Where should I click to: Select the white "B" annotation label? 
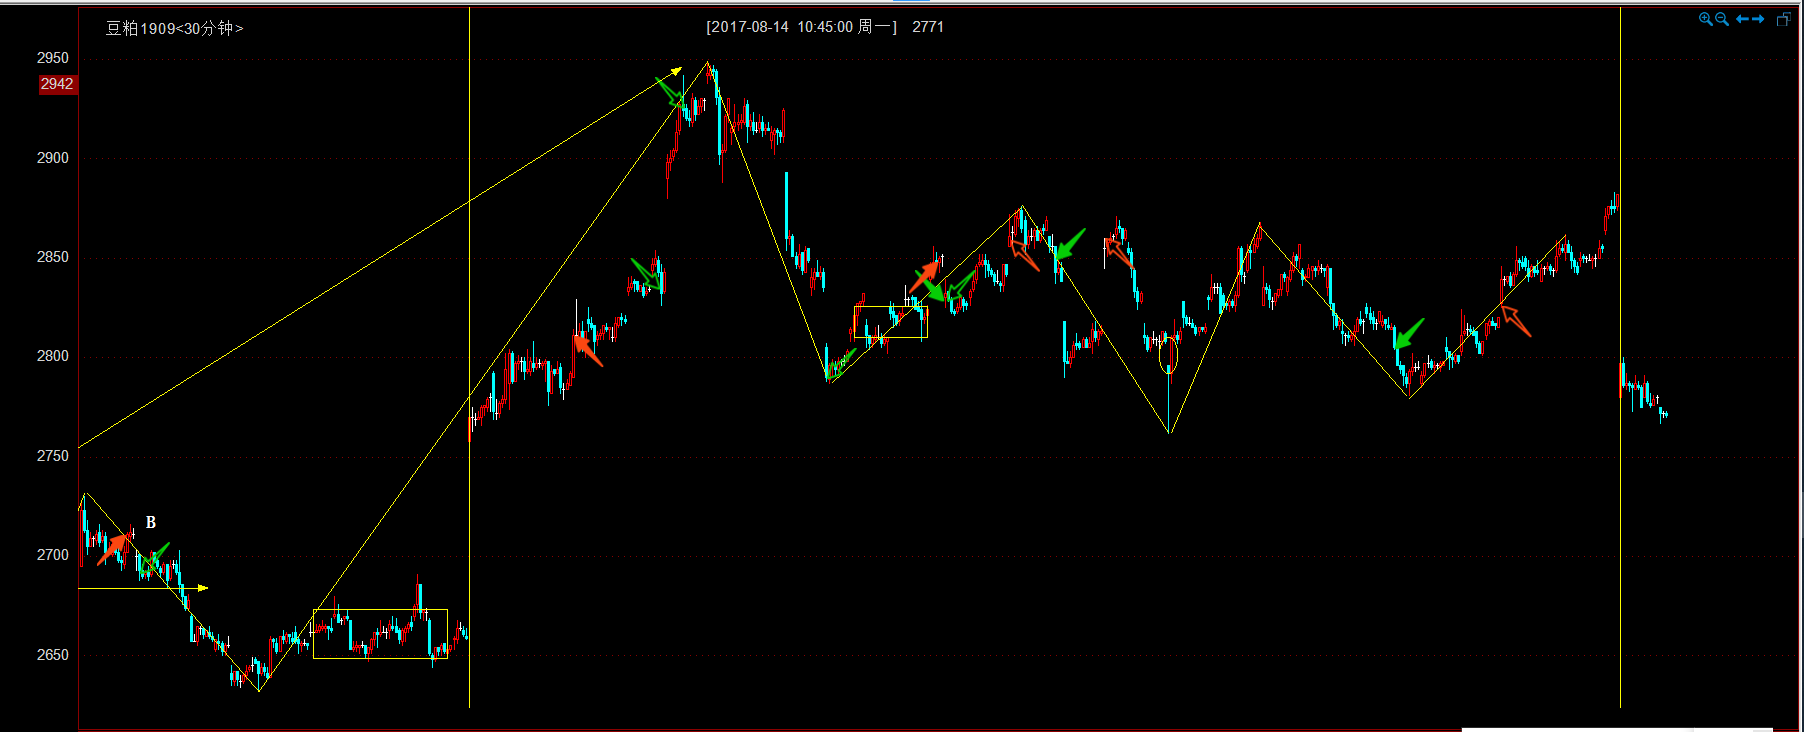click(x=151, y=522)
